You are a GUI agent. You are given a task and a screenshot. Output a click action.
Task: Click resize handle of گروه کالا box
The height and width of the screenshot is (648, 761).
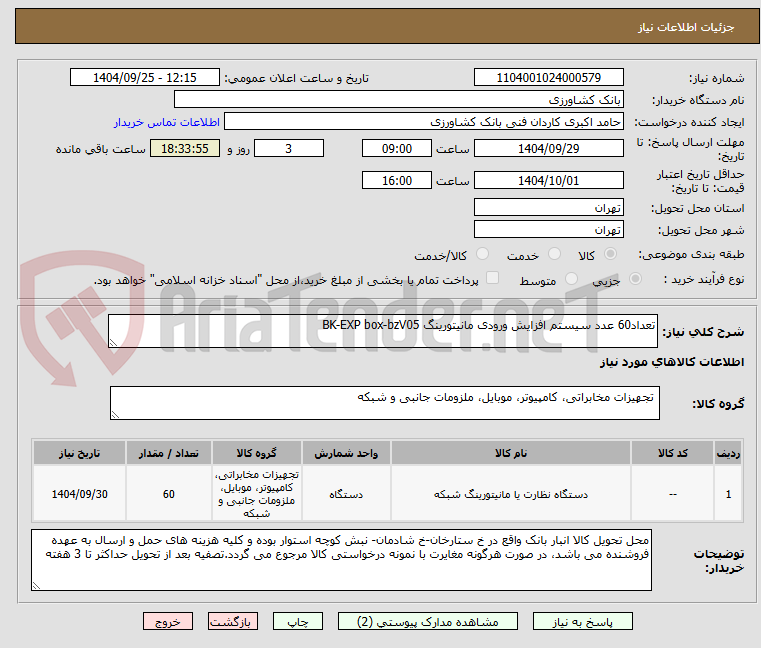coord(115,415)
